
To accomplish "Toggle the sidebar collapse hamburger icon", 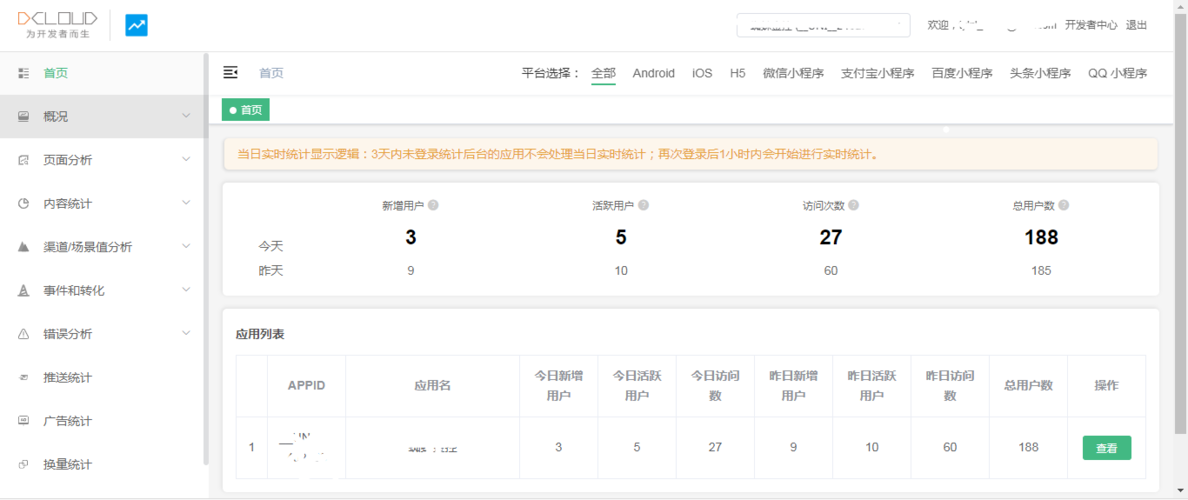I will coord(230,73).
